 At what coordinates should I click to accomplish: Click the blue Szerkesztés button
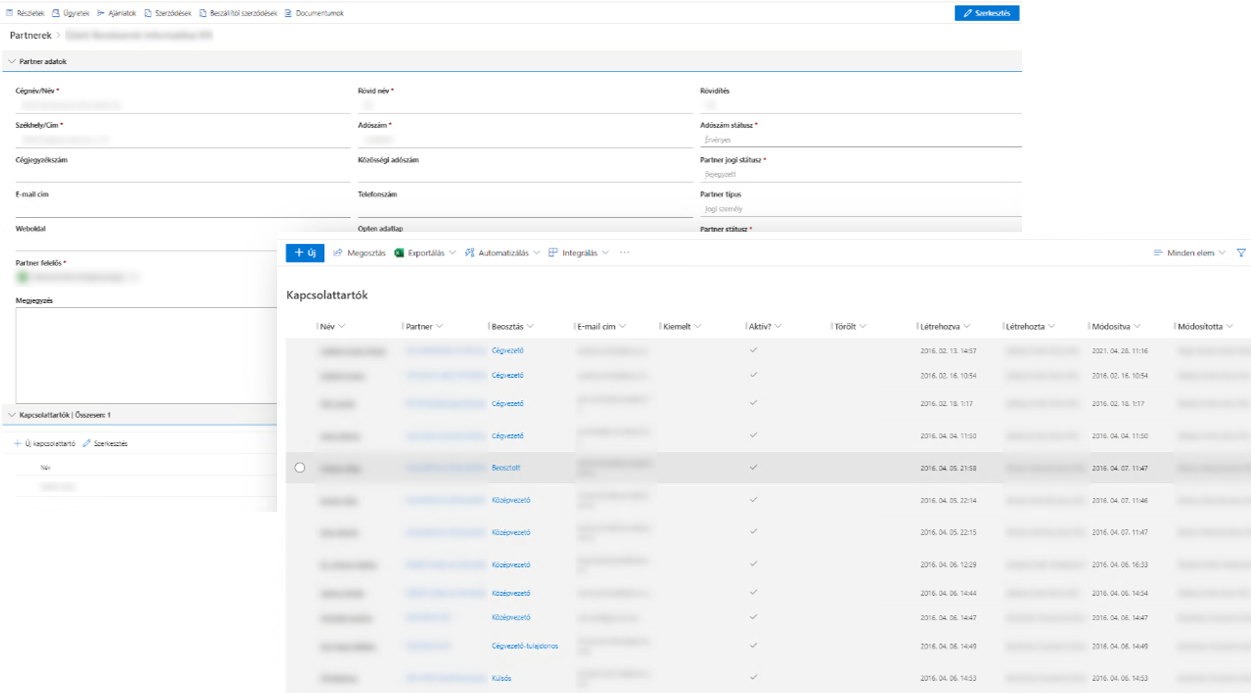pos(987,13)
